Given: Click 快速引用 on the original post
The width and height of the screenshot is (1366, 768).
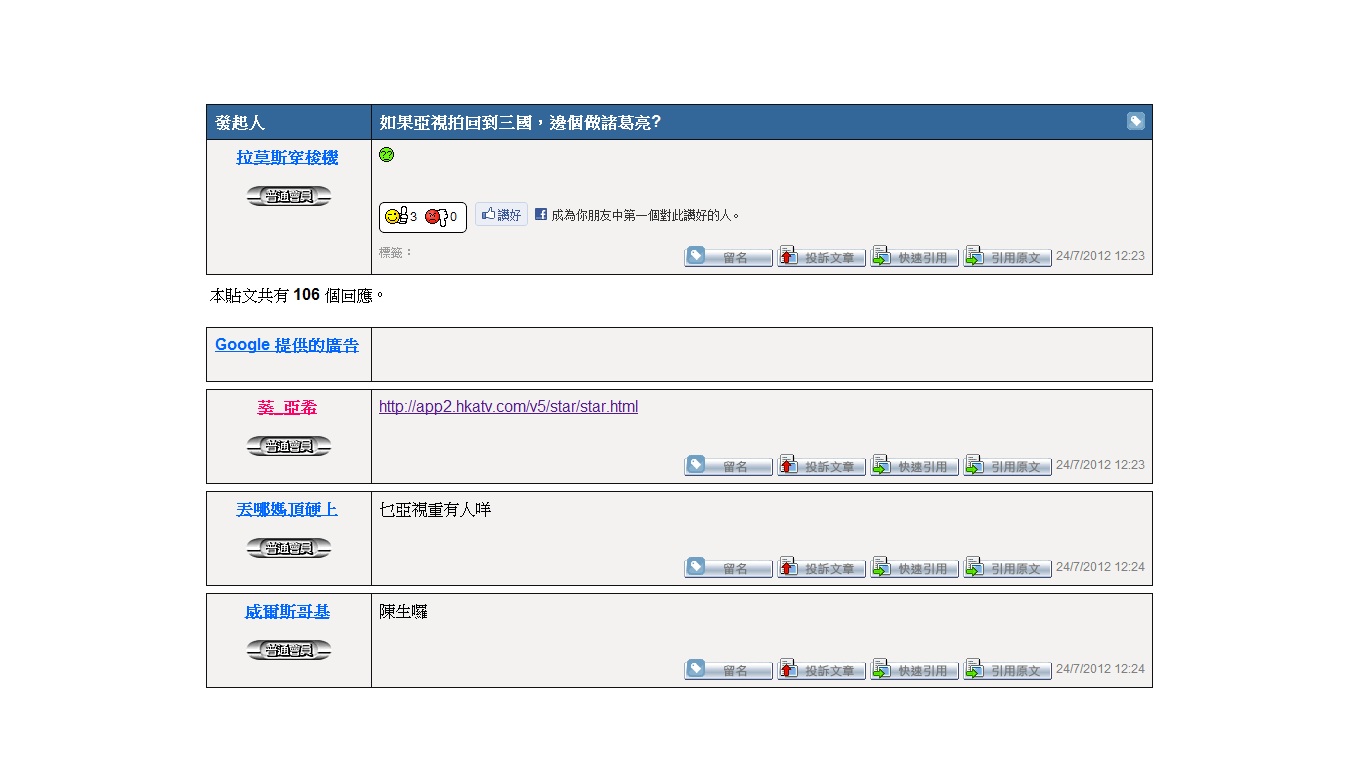Looking at the screenshot, I should [x=914, y=257].
